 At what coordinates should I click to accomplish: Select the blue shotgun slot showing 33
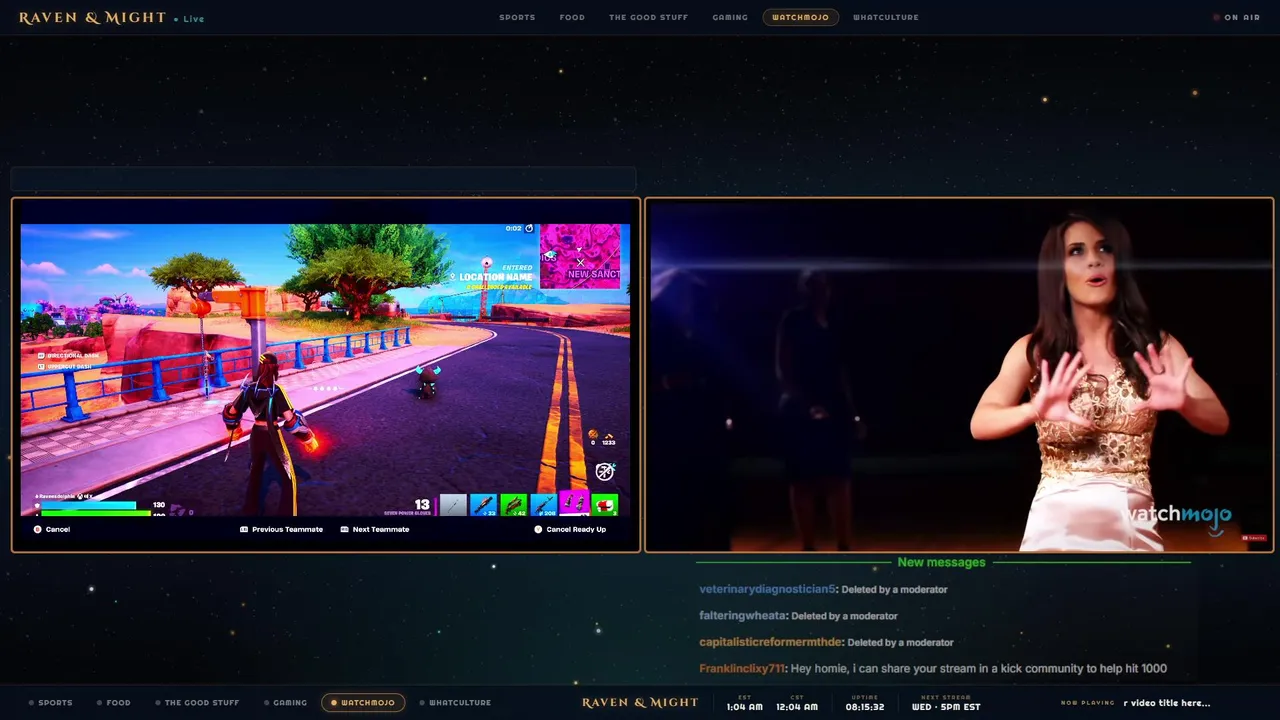(x=483, y=505)
